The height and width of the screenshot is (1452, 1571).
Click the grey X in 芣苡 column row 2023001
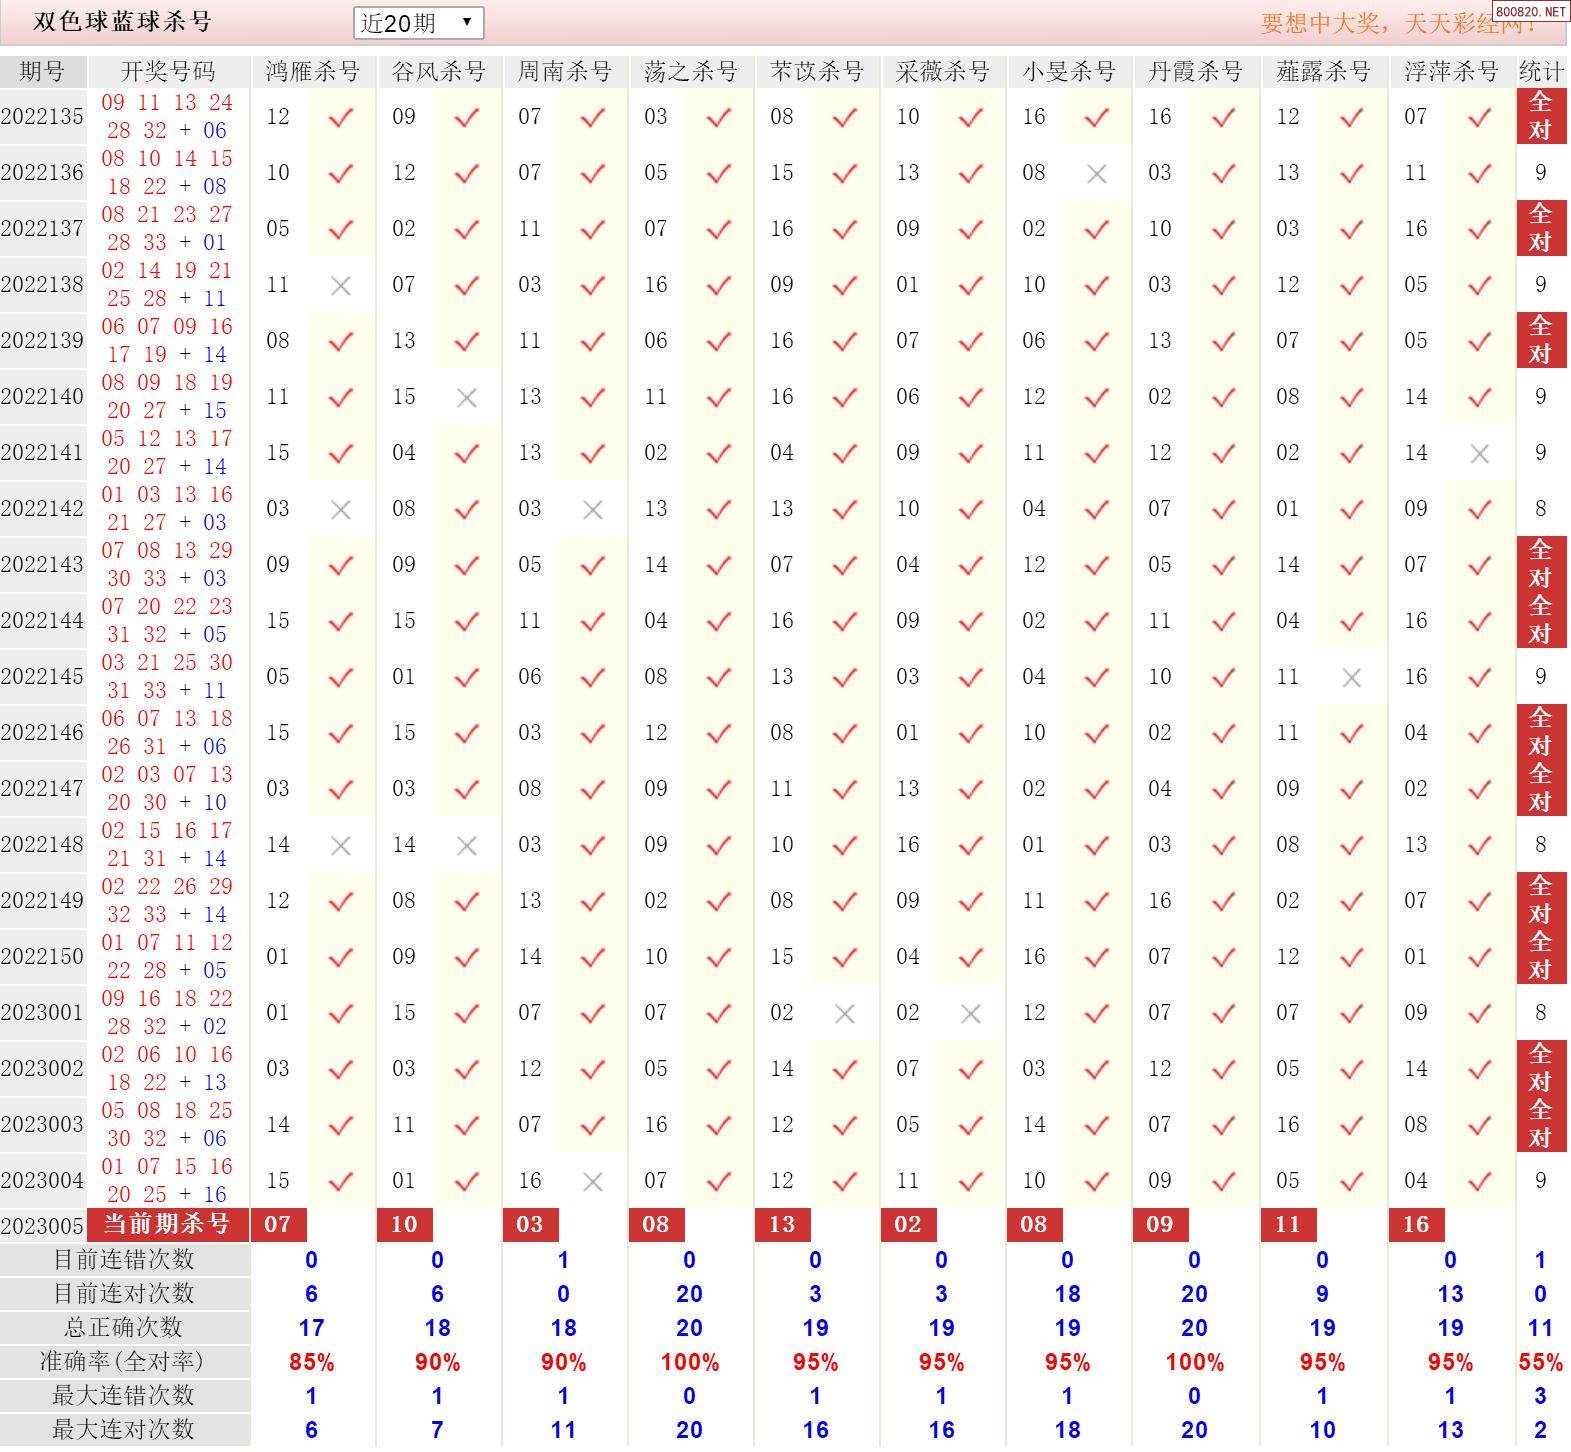[x=845, y=1014]
